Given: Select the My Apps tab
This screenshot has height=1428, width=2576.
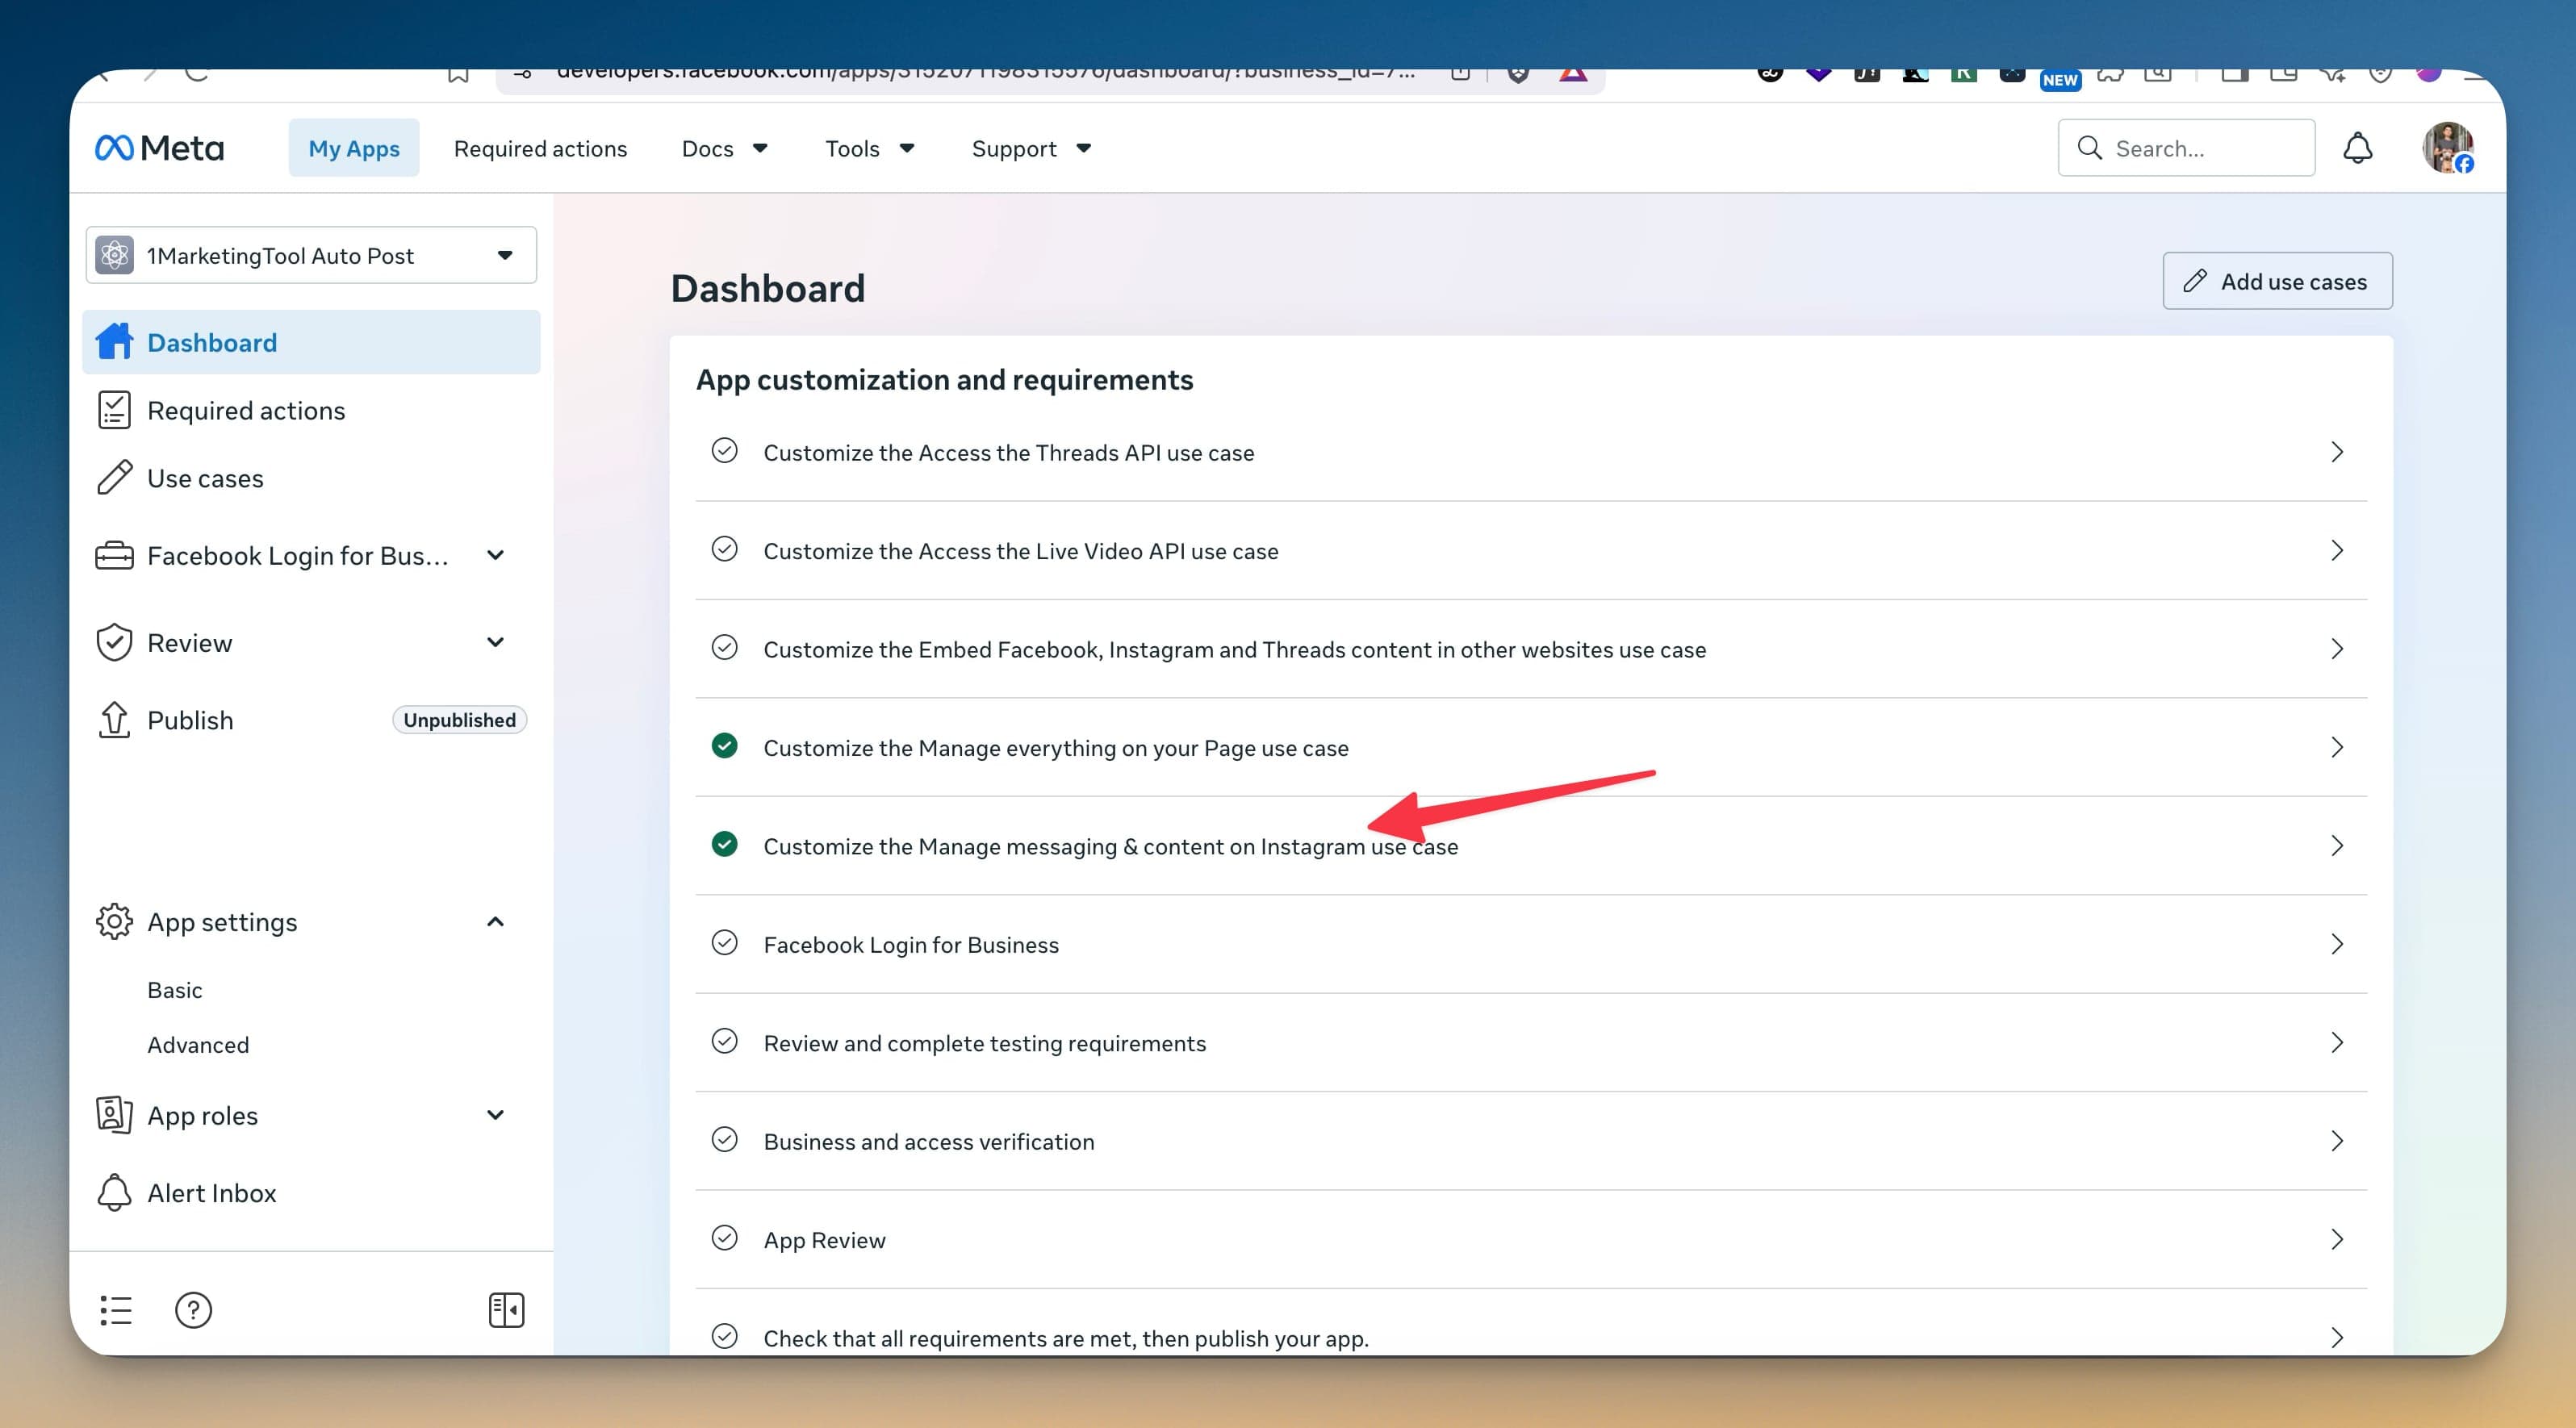Looking at the screenshot, I should point(354,148).
